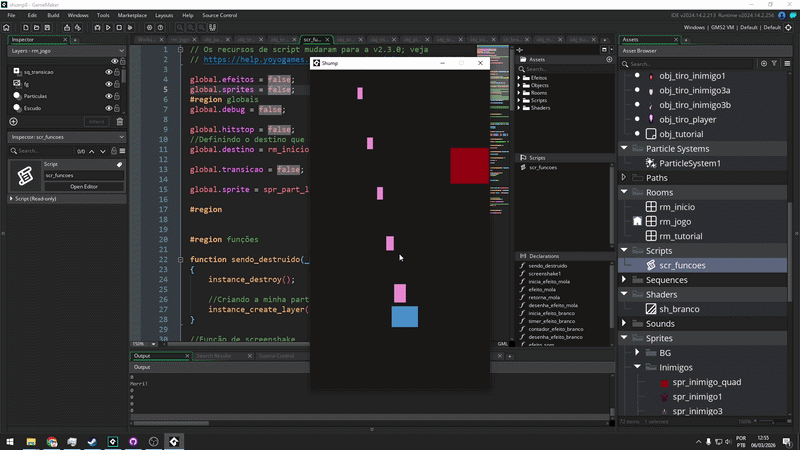This screenshot has height=450, width=800.
Task: Click the move-arrows icon above the Assets mini-panel
Action: click(519, 50)
